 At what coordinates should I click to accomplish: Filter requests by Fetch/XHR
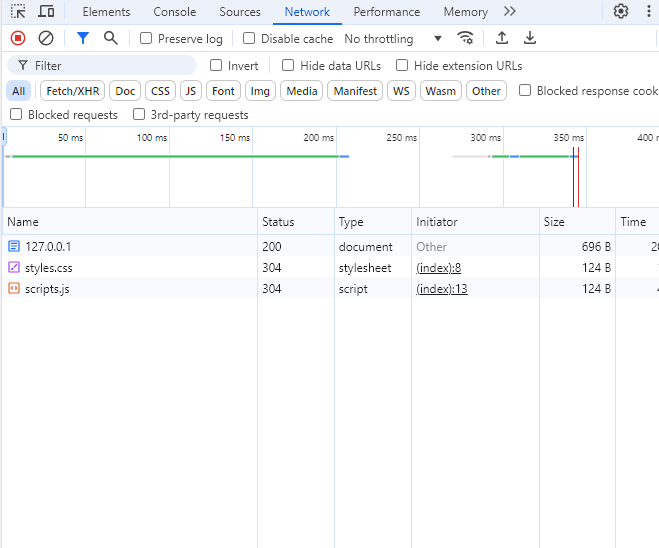click(73, 91)
